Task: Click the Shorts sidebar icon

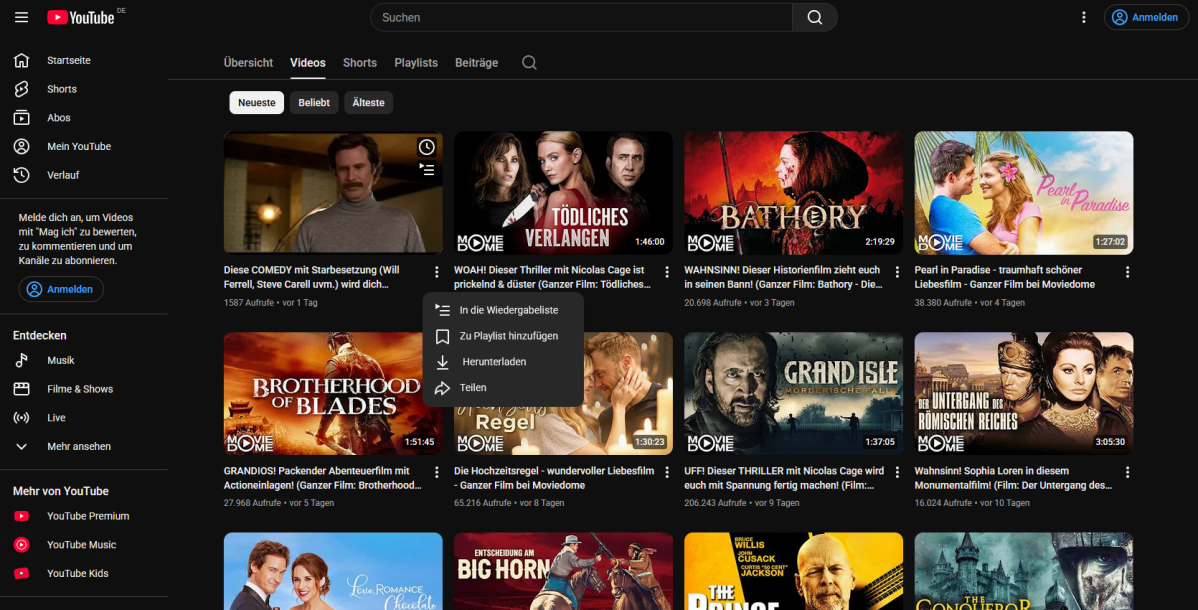Action: click(21, 89)
